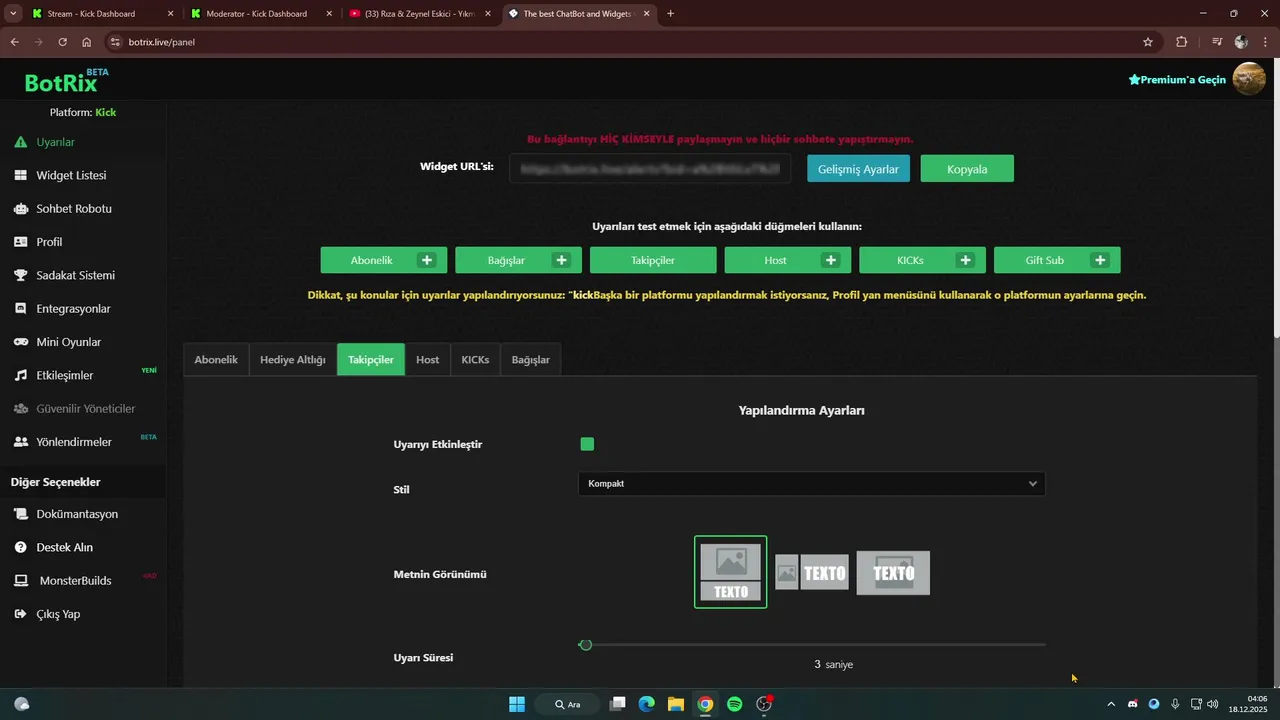Reload the page using the refresh icon
The image size is (1280, 720).
(62, 42)
